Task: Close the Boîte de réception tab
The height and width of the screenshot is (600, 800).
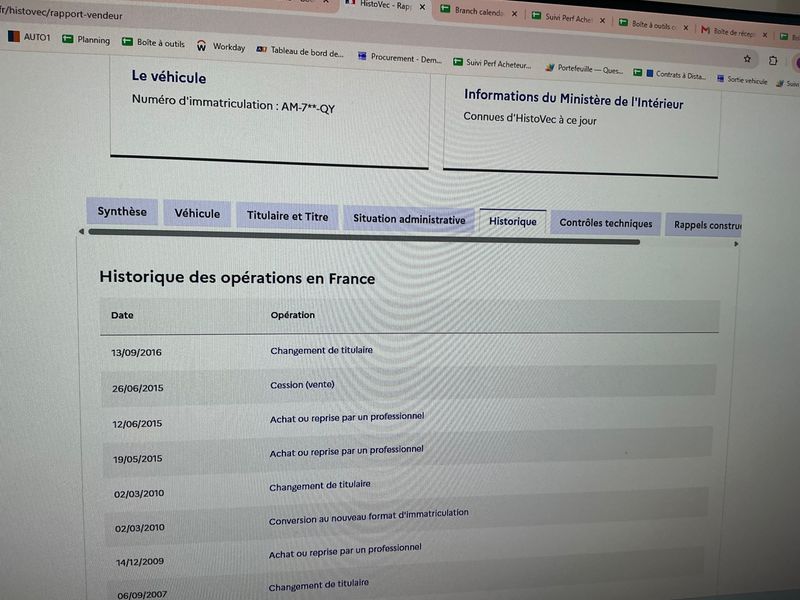Action: 765,35
